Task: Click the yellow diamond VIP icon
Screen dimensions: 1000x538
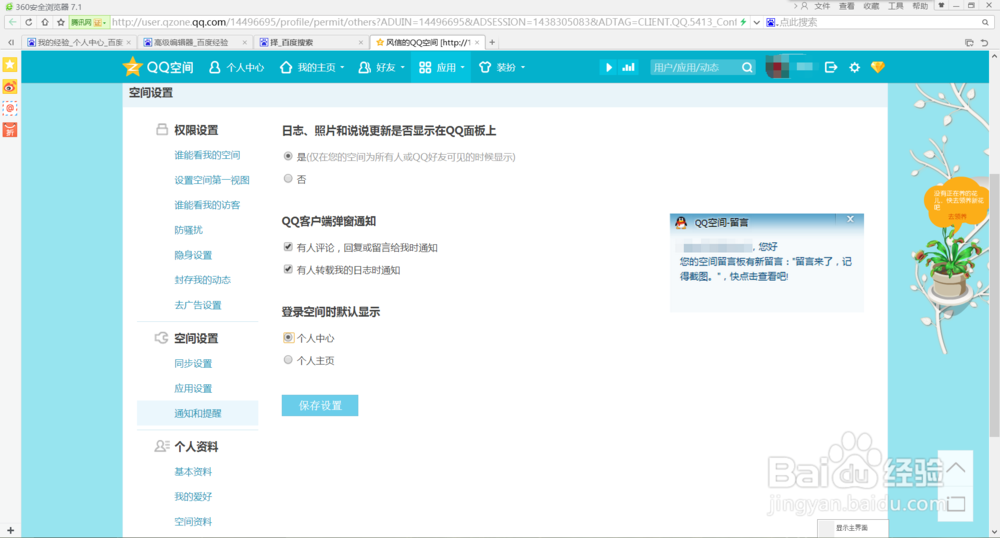Action: point(878,67)
